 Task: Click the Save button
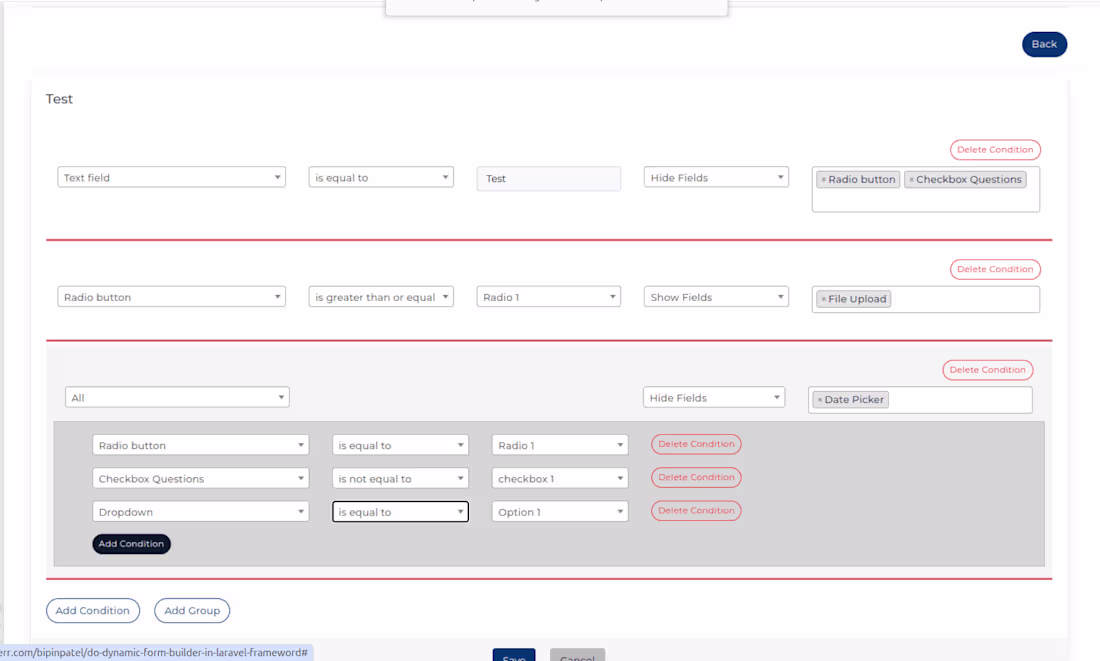coord(514,655)
